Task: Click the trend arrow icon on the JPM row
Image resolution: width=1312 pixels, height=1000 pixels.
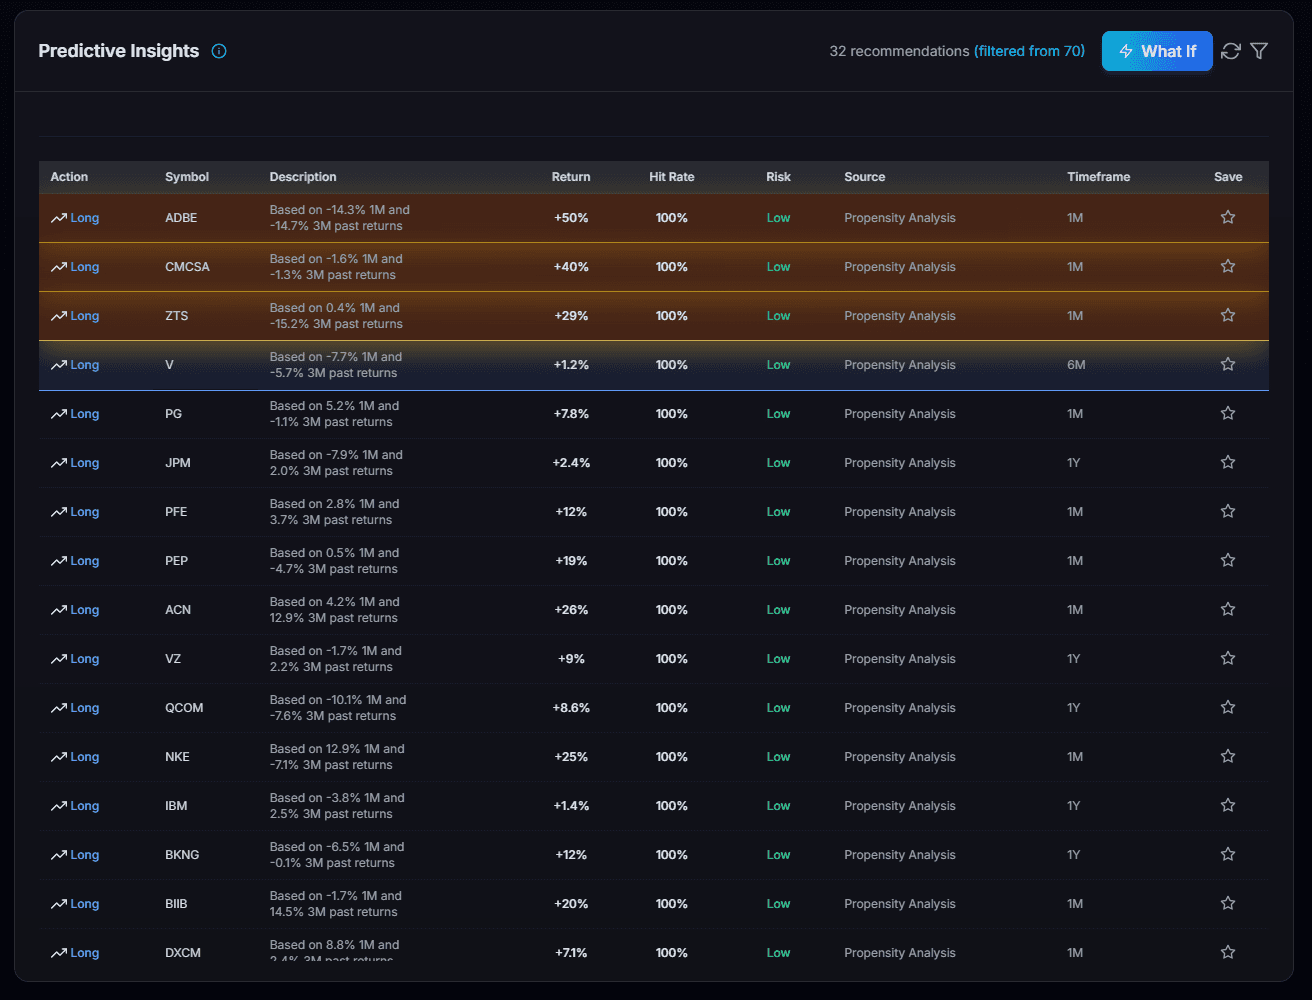Action: (x=57, y=462)
